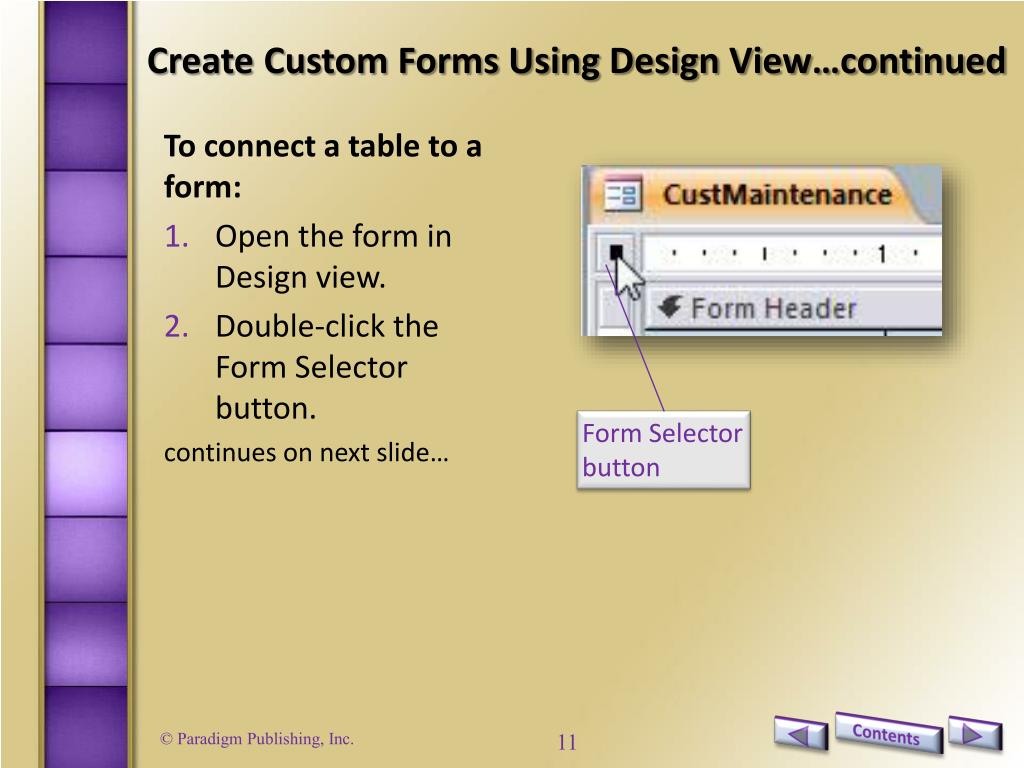Click the 'continues on next slide…' text

(306, 452)
